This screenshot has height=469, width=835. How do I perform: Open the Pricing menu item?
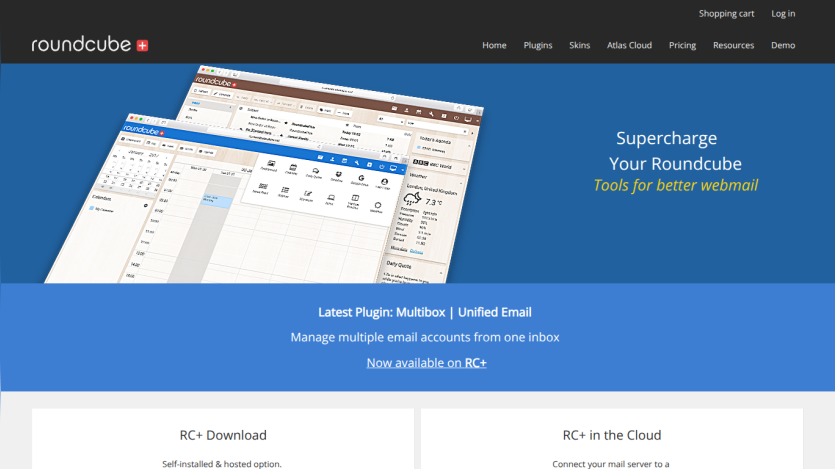(682, 45)
